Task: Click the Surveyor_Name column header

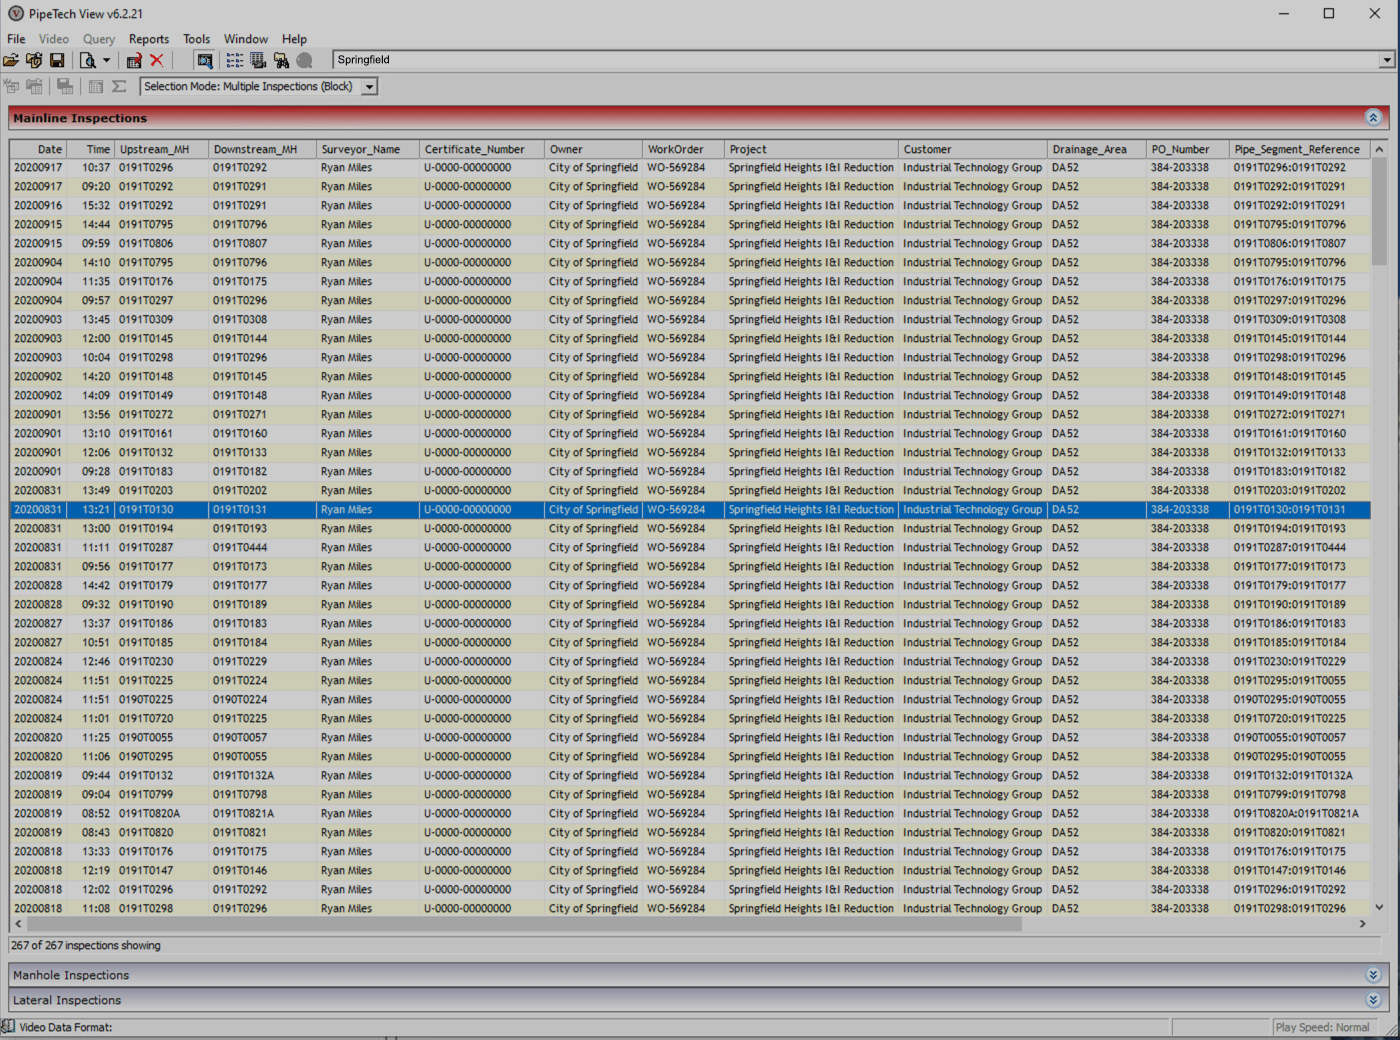Action: [366, 149]
